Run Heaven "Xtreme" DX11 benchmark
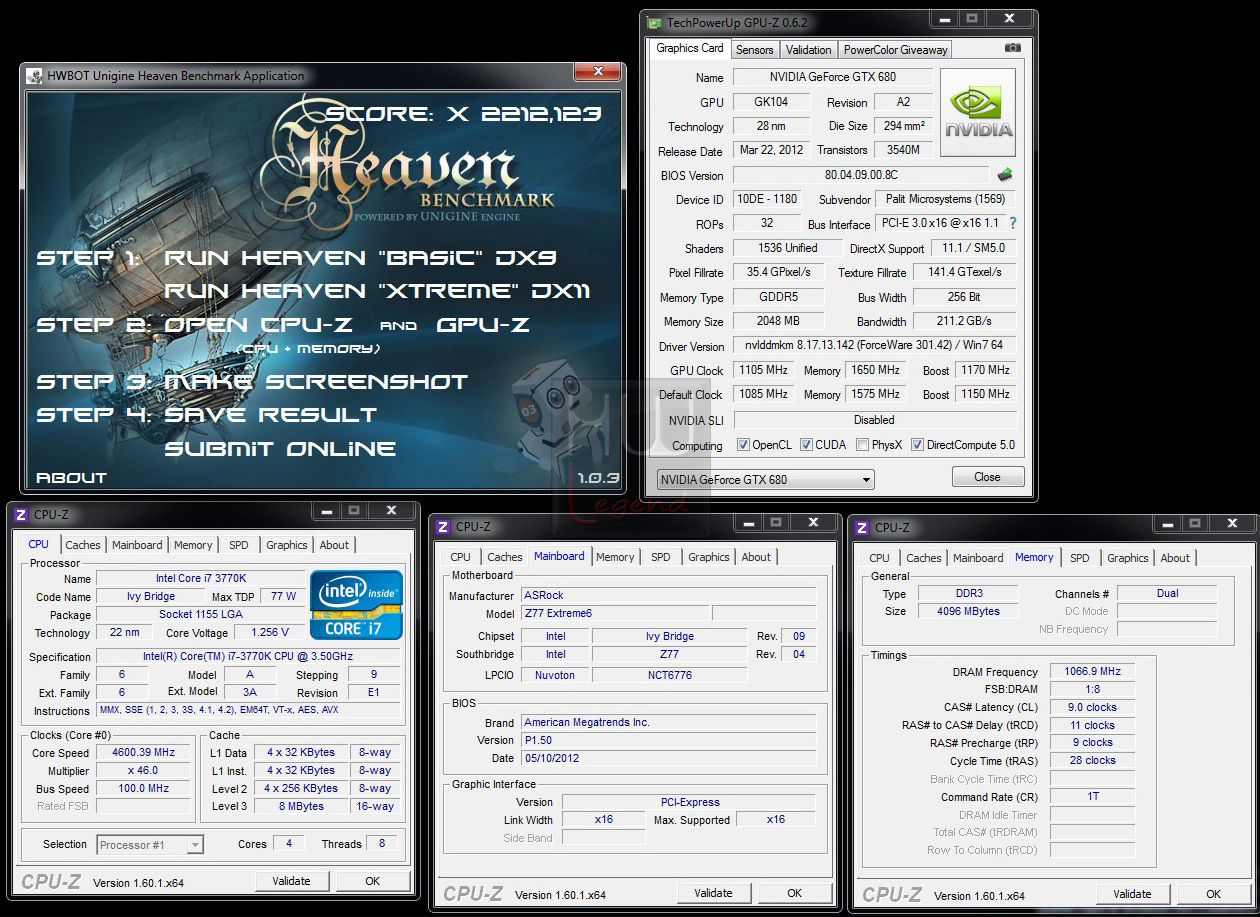1260x917 pixels. coord(378,291)
